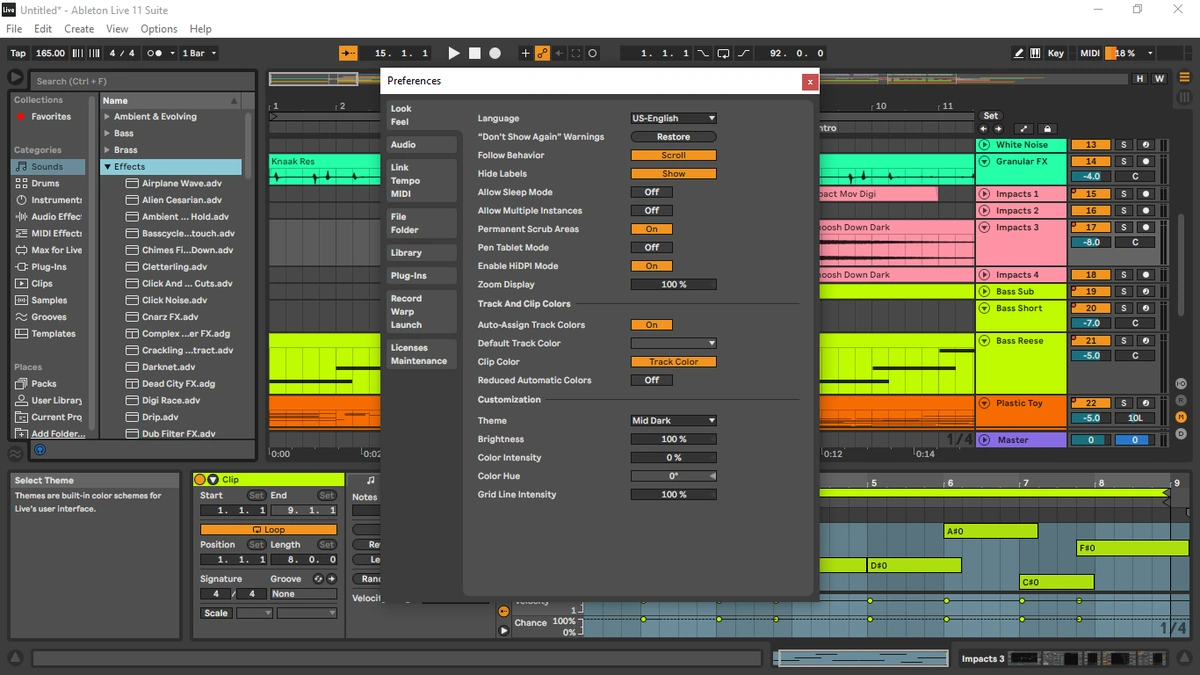Open the 1 Bar quantization dropdown

pos(199,53)
